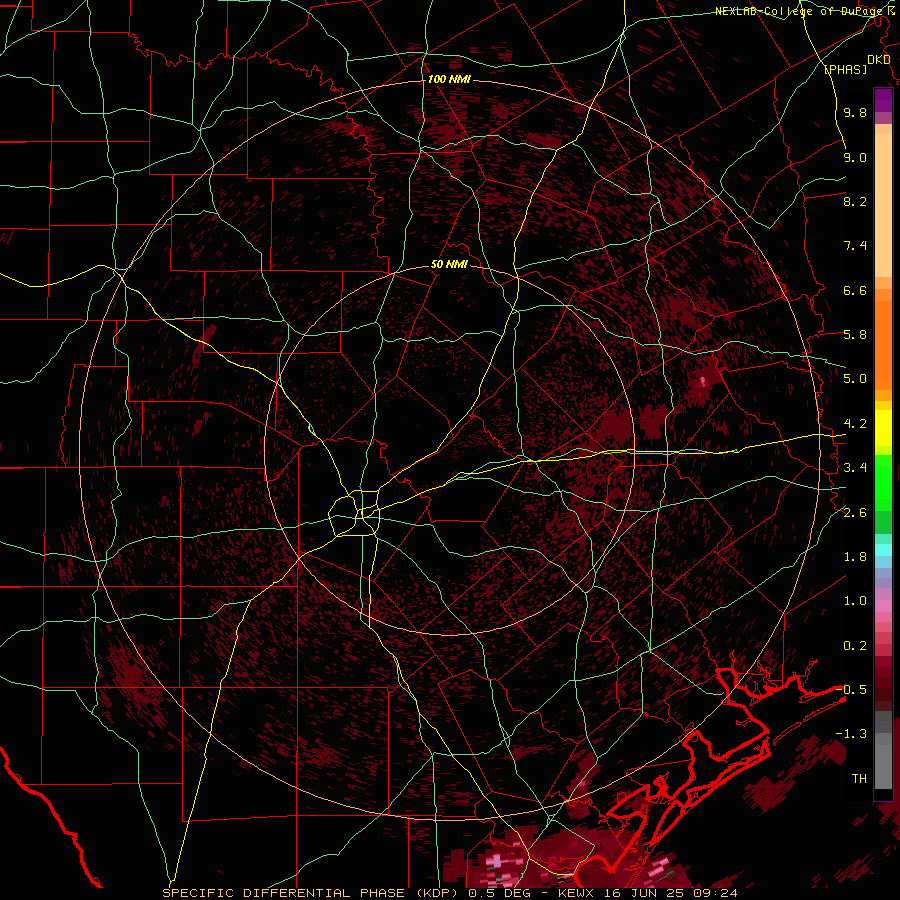The image size is (900, 900).
Task: Click the 0.2 scale value
Action: coord(855,646)
